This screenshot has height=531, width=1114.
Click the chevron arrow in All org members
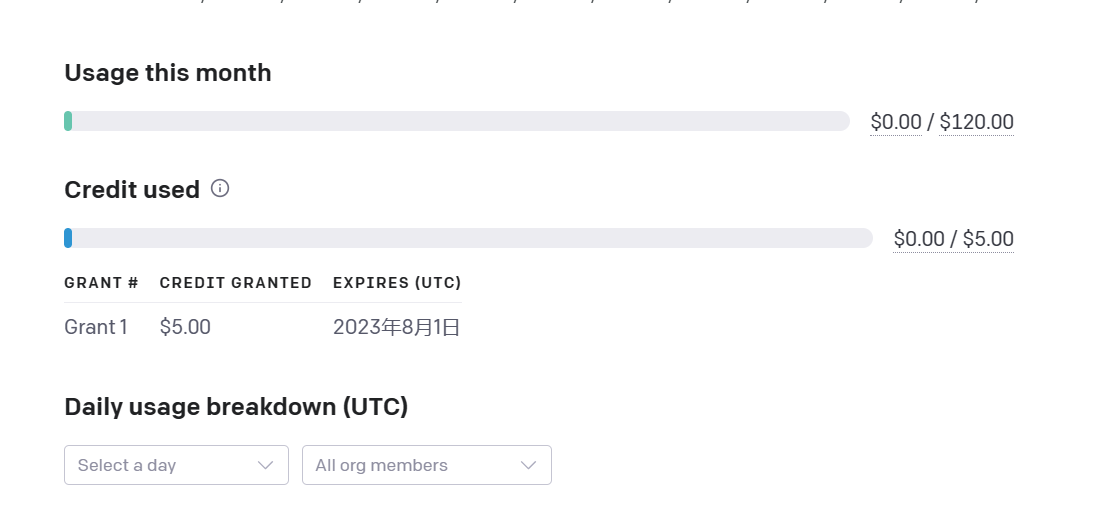click(x=529, y=465)
